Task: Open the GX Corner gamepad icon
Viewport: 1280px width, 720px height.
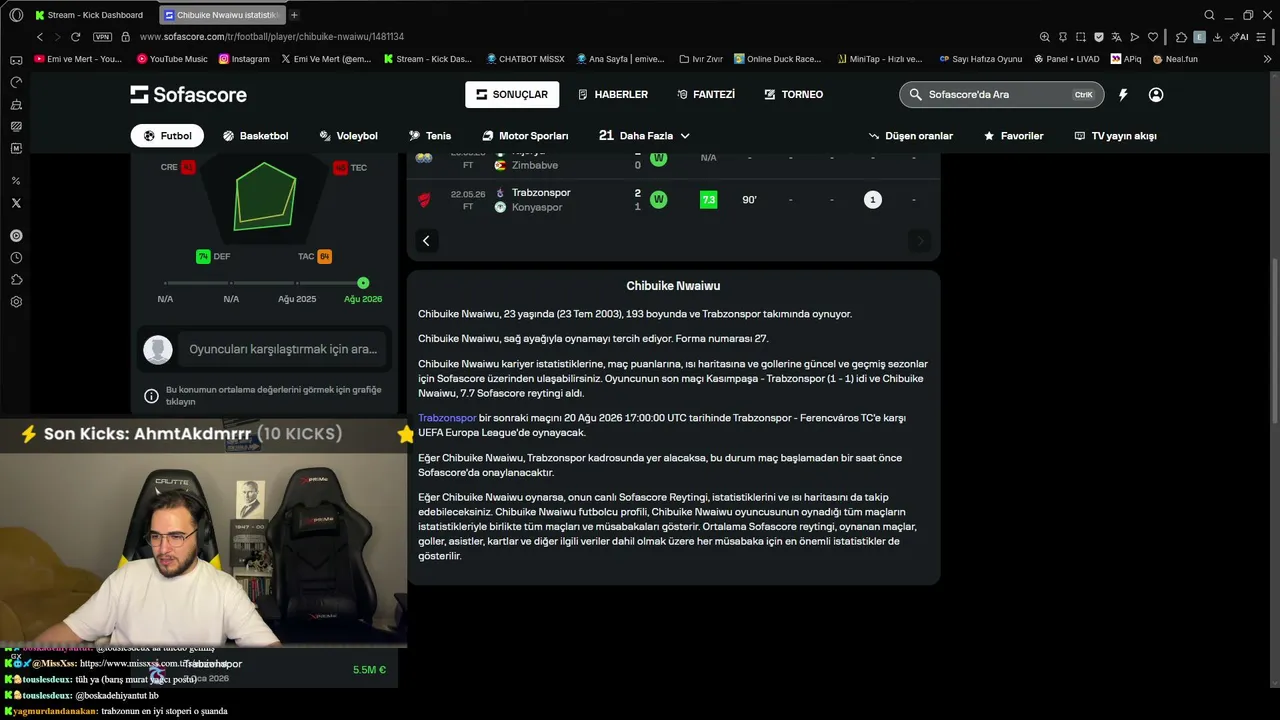Action: tap(16, 60)
